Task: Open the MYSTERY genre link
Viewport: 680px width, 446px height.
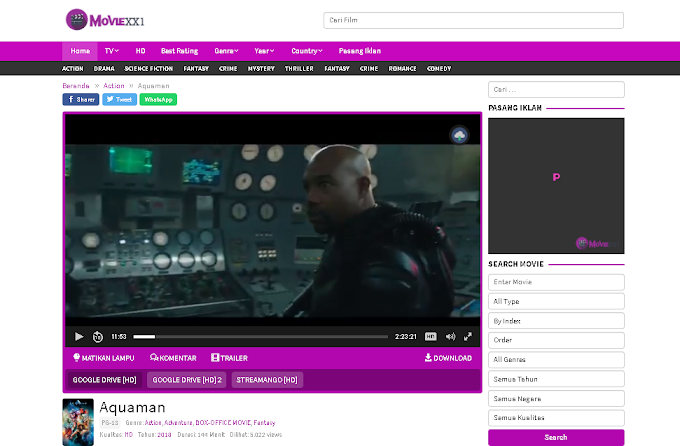Action: 261,69
